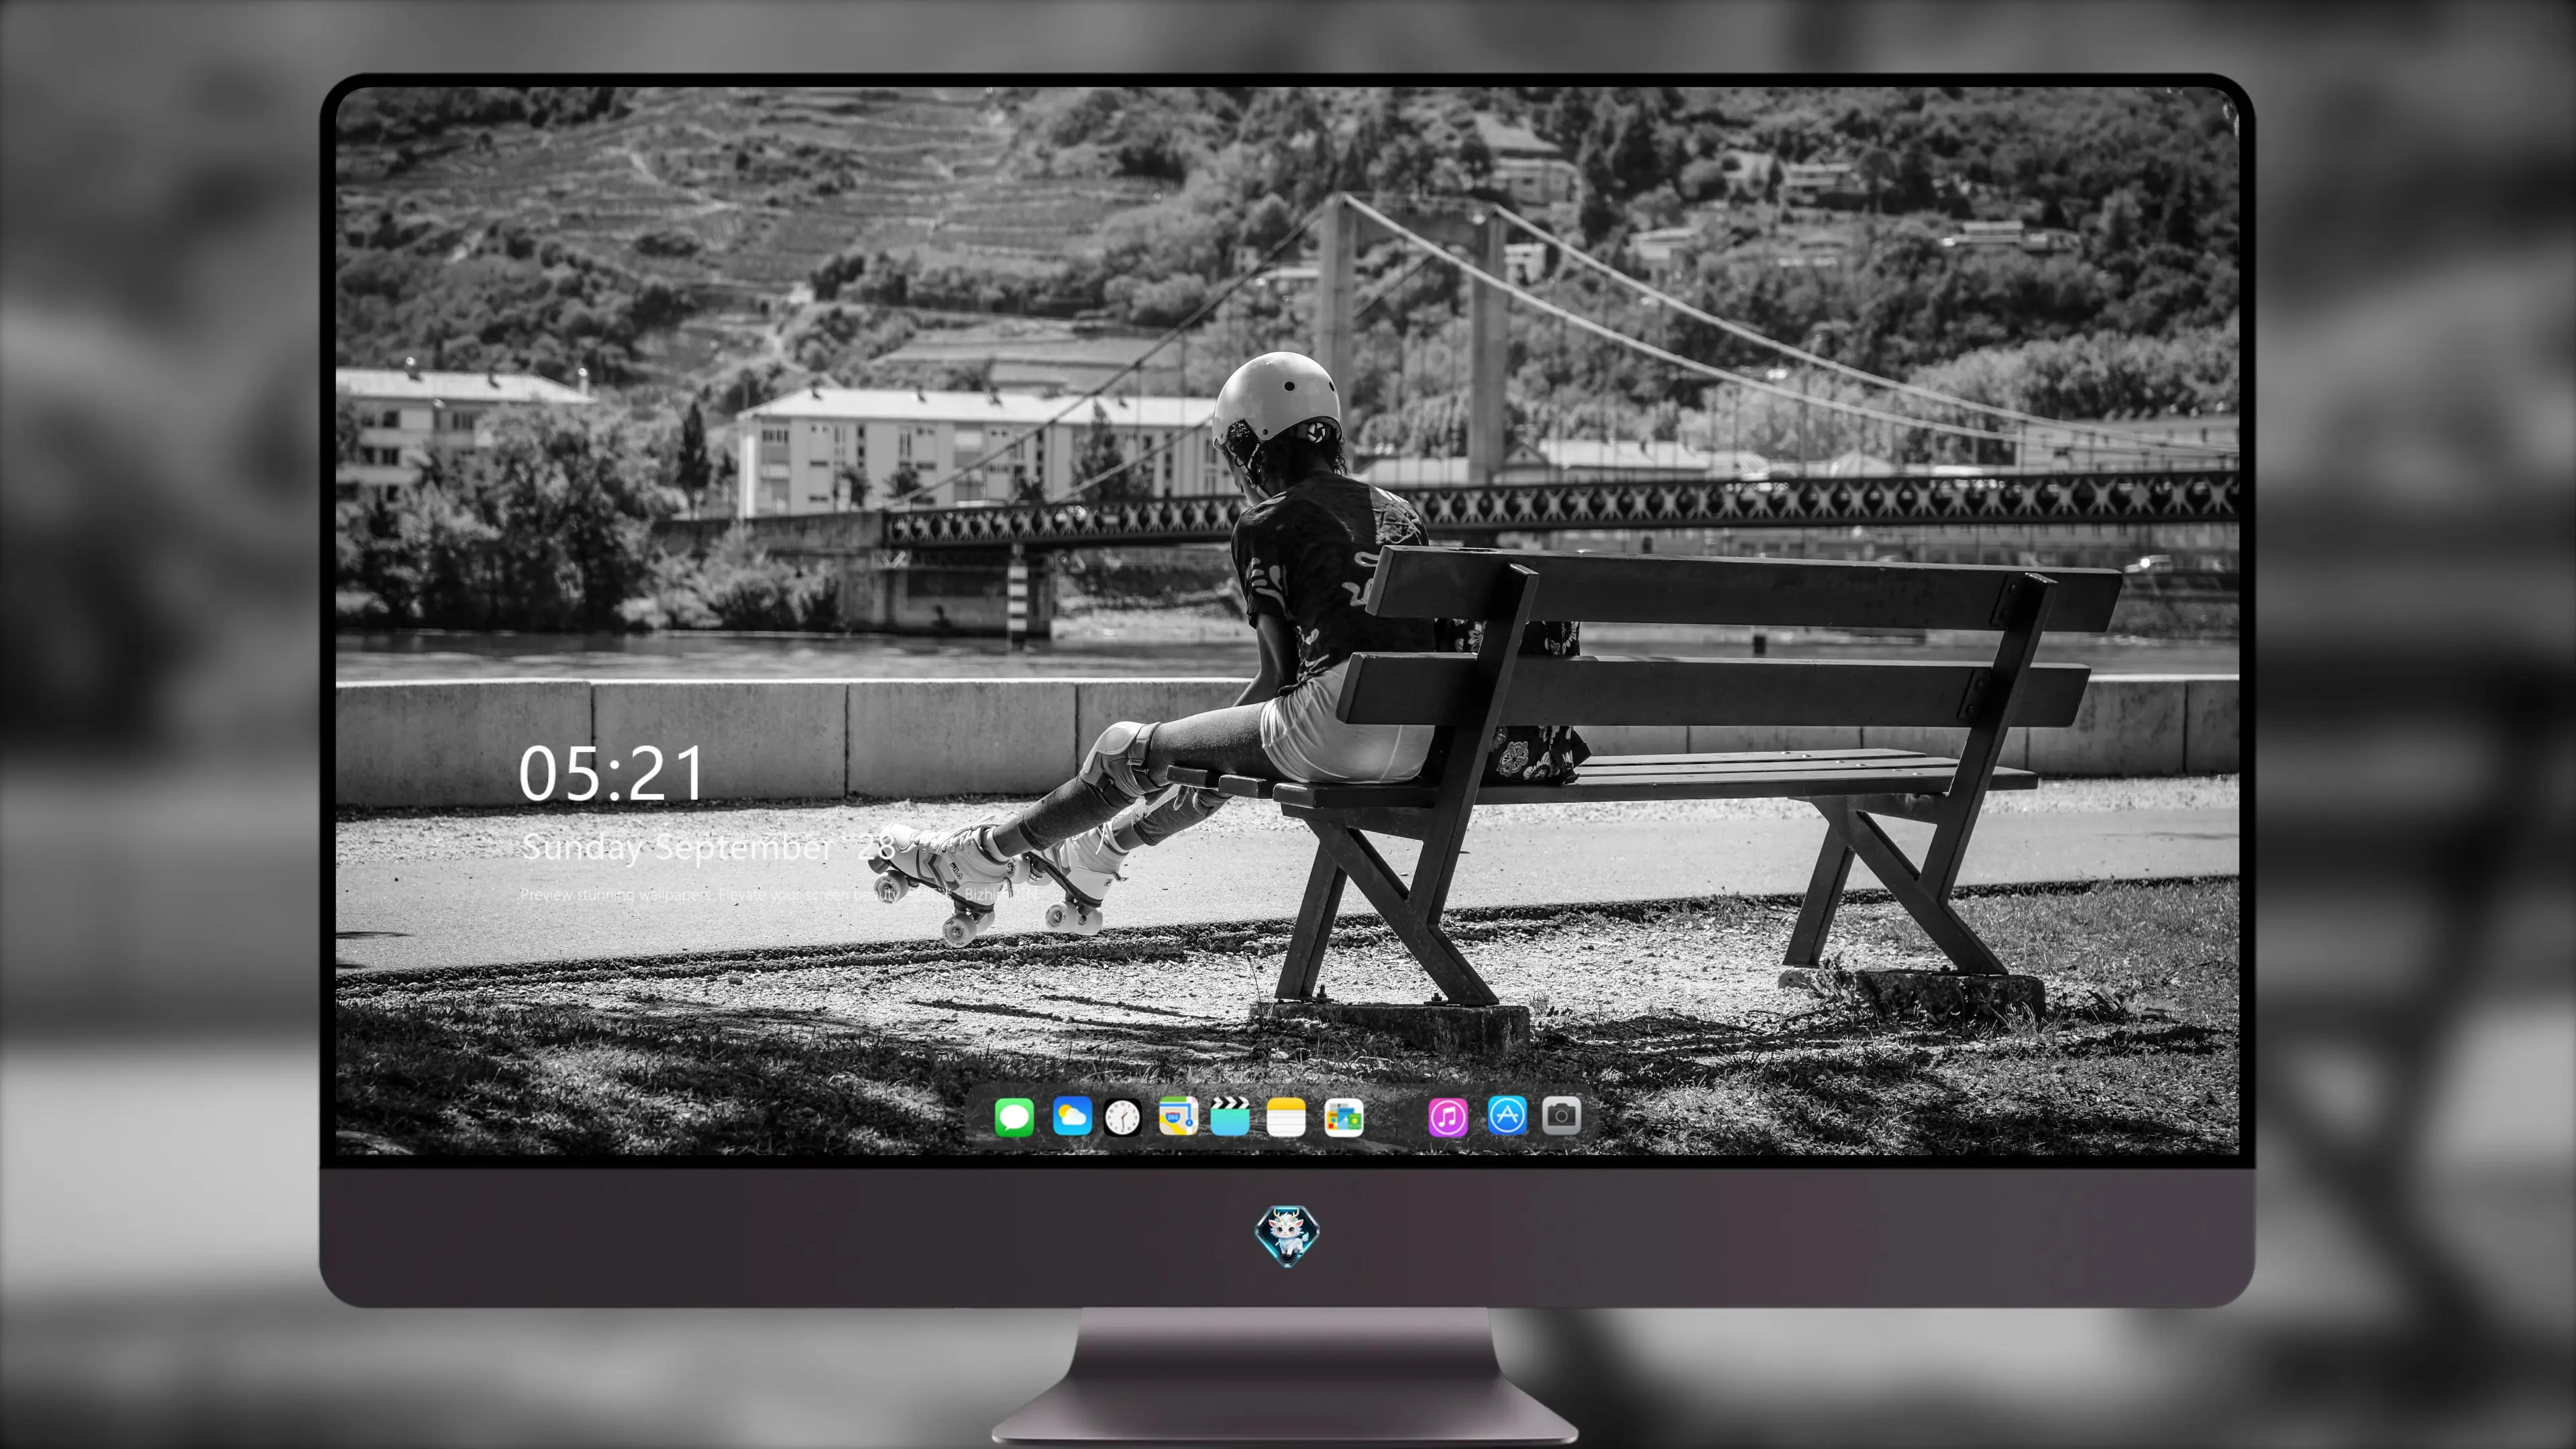The height and width of the screenshot is (1449, 2576).
Task: Open the Weather app in the dock
Action: point(1072,1116)
